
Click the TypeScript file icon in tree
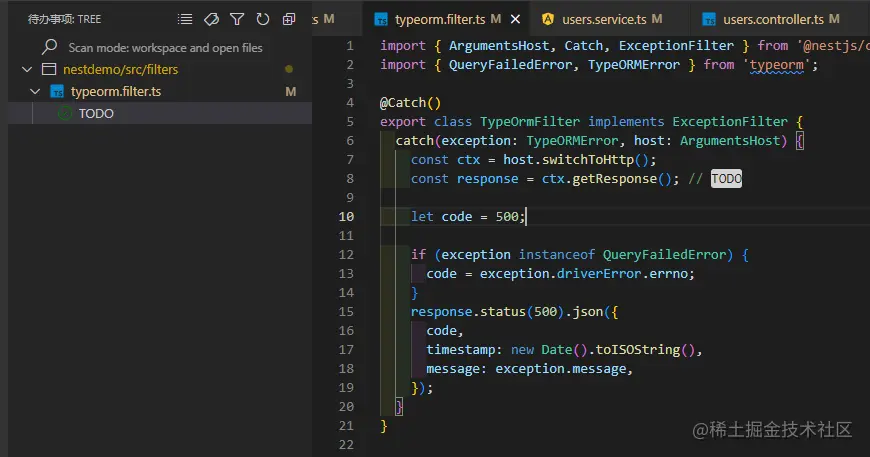(57, 92)
